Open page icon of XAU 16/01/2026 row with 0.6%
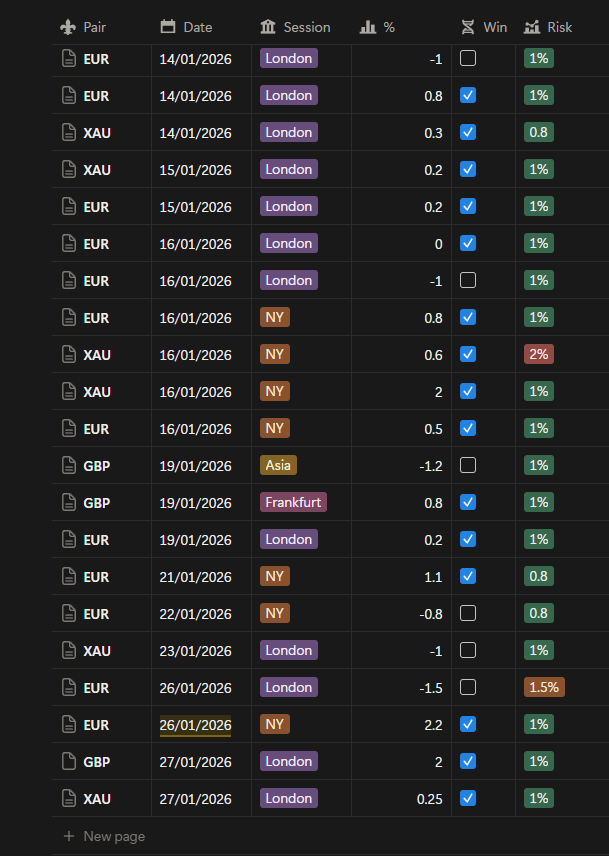Image resolution: width=609 pixels, height=856 pixels. (x=69, y=354)
